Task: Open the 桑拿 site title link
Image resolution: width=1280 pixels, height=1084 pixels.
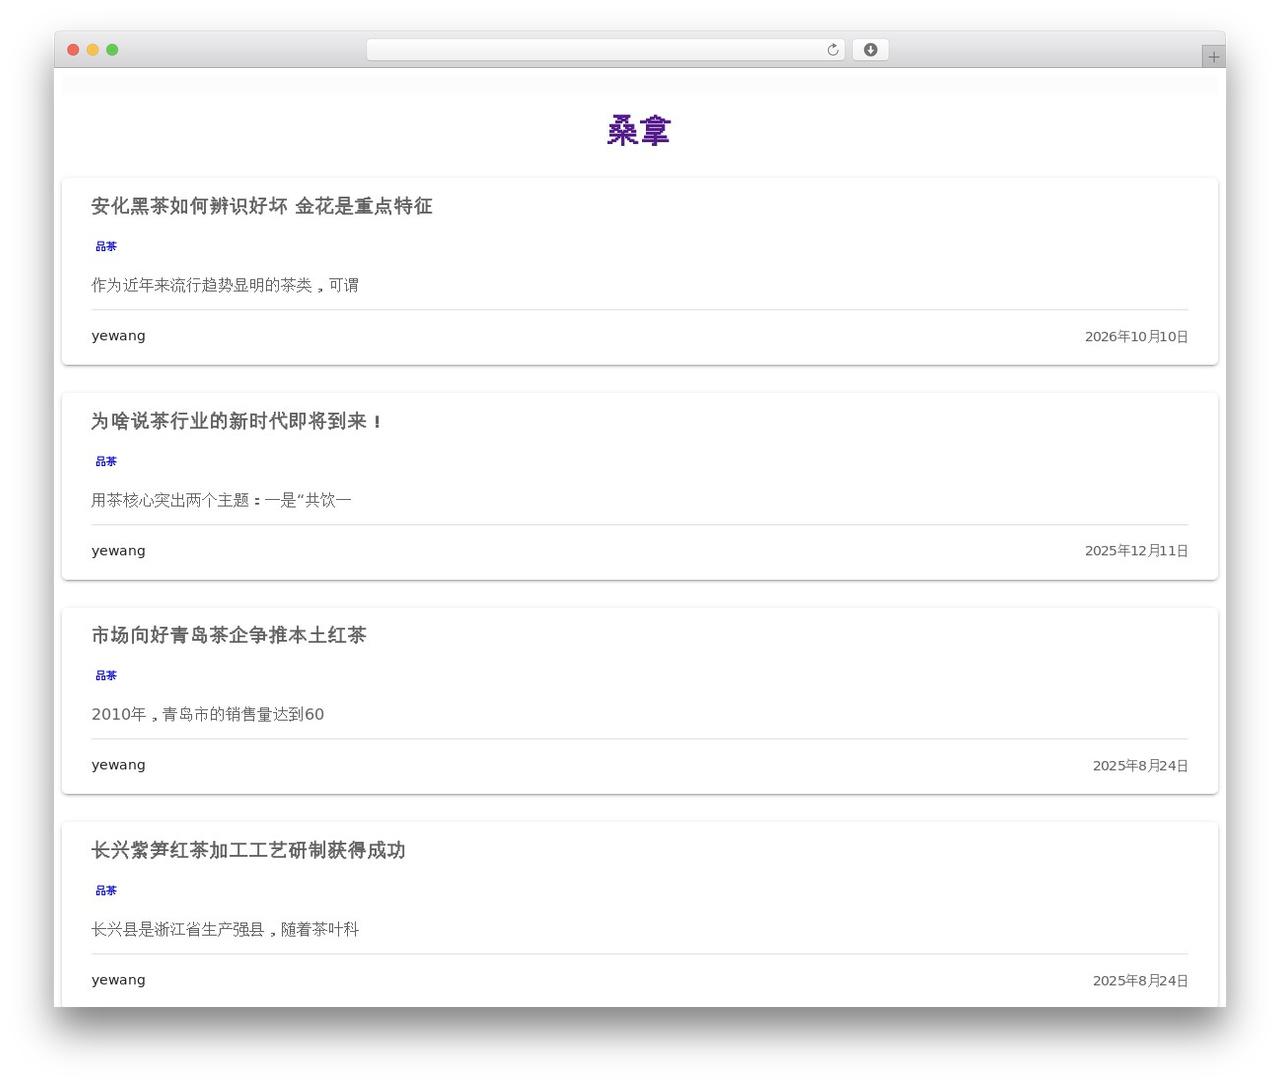Action: (x=639, y=131)
